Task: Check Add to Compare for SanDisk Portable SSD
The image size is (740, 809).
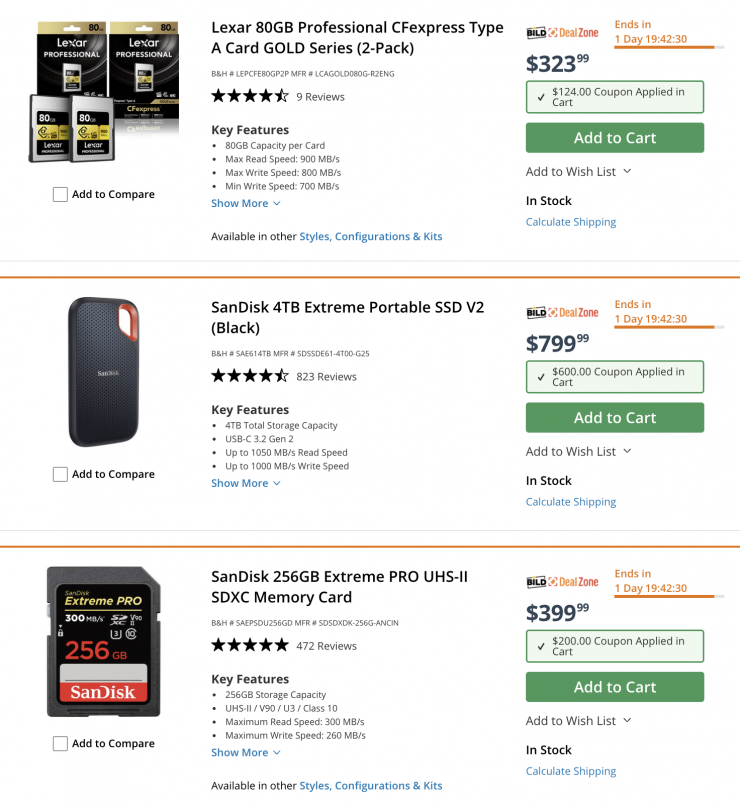Action: tap(61, 475)
